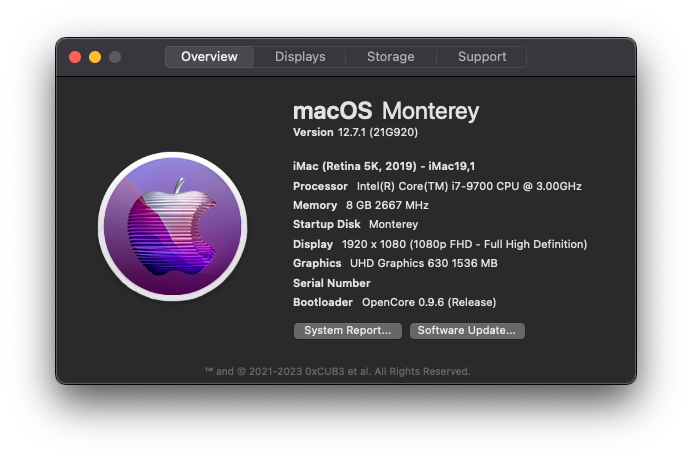Open the Displays tab

coord(300,57)
